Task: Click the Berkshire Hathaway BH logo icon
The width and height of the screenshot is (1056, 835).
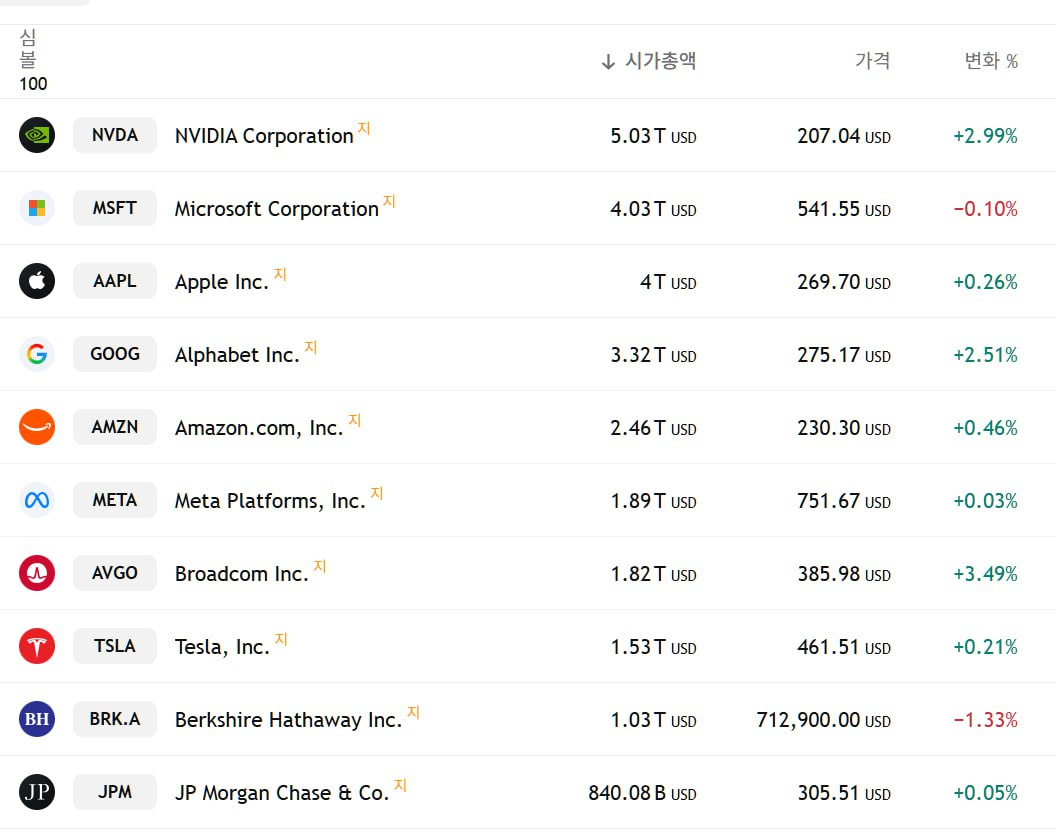Action: point(37,719)
